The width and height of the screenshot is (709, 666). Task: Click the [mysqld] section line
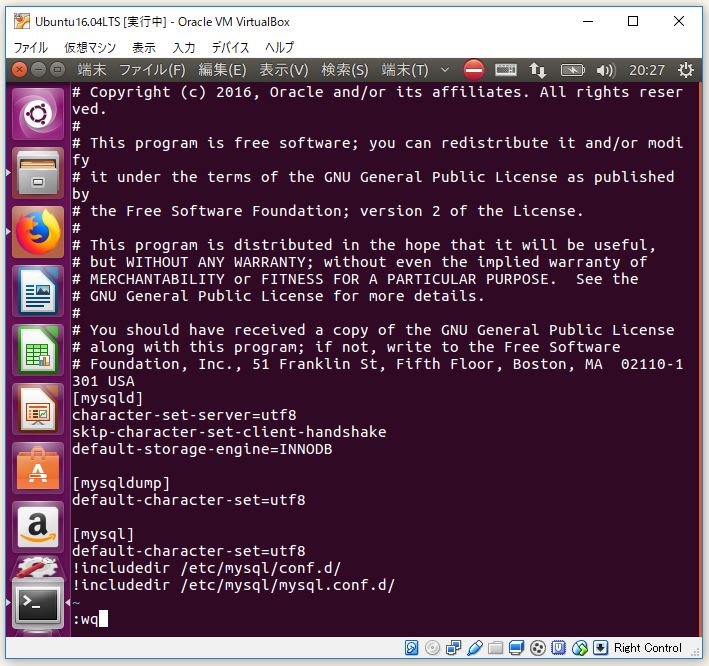coord(108,398)
